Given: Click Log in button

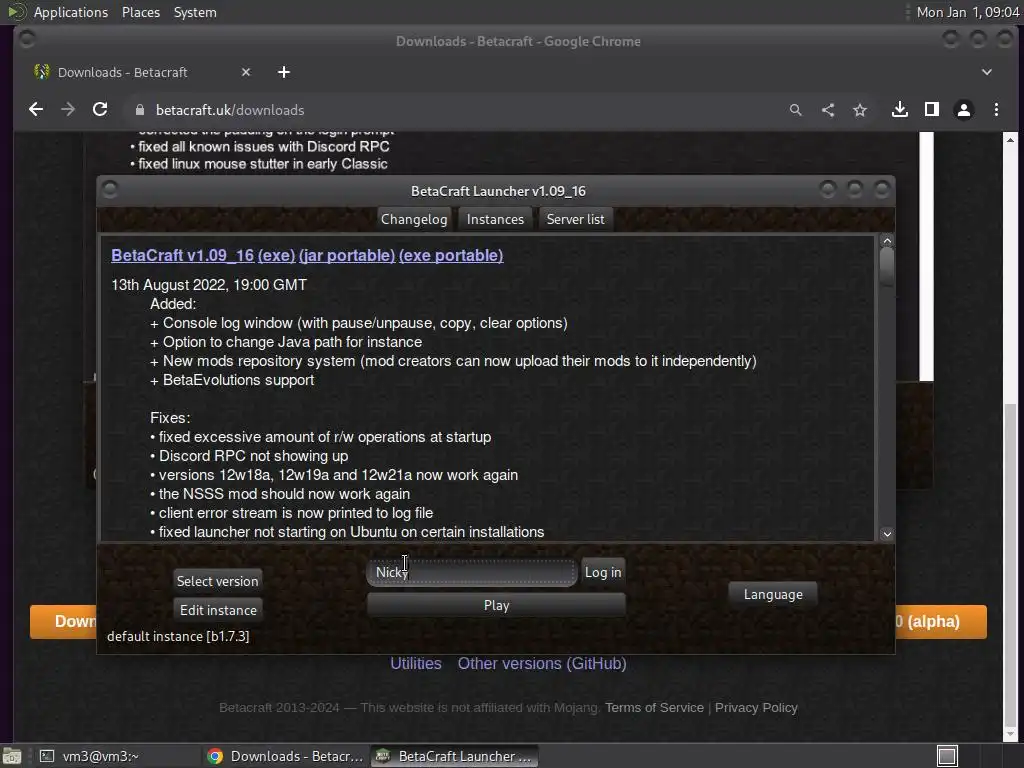Looking at the screenshot, I should click(603, 572).
